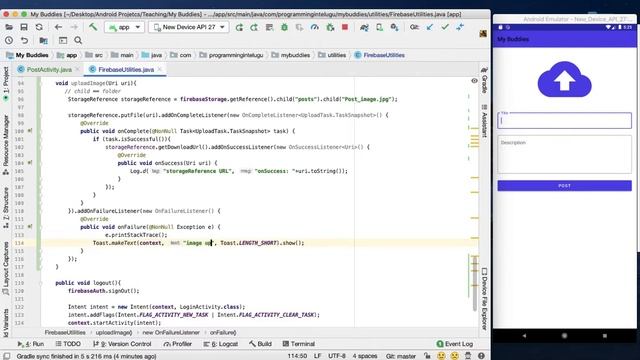The height and width of the screenshot is (360, 640).
Task: Change the UTF-8 file encoding in status bar
Action: [x=337, y=356]
